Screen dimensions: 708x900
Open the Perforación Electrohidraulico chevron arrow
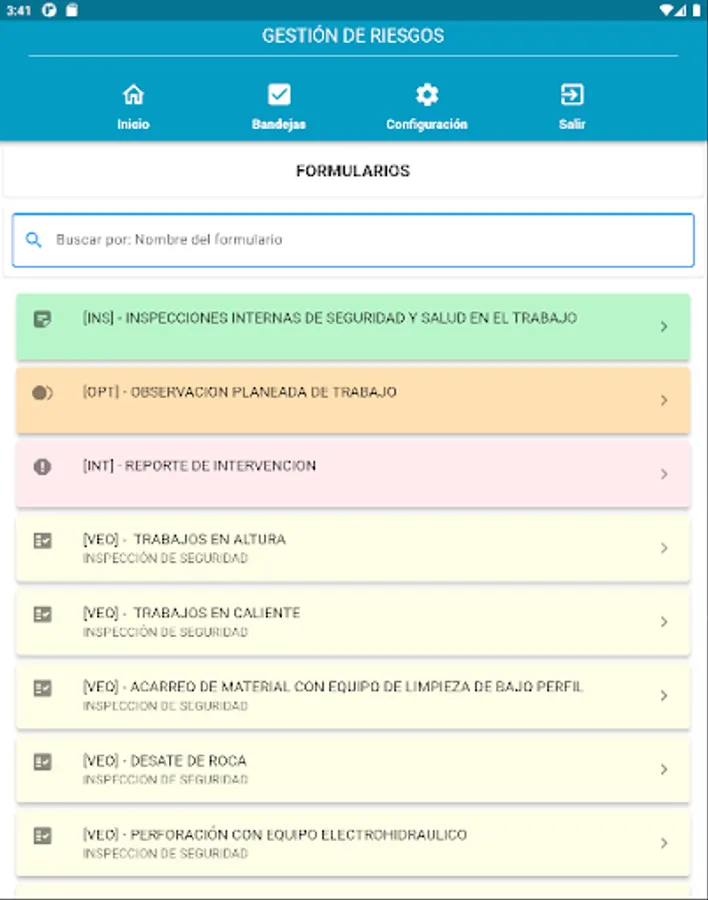tap(664, 843)
